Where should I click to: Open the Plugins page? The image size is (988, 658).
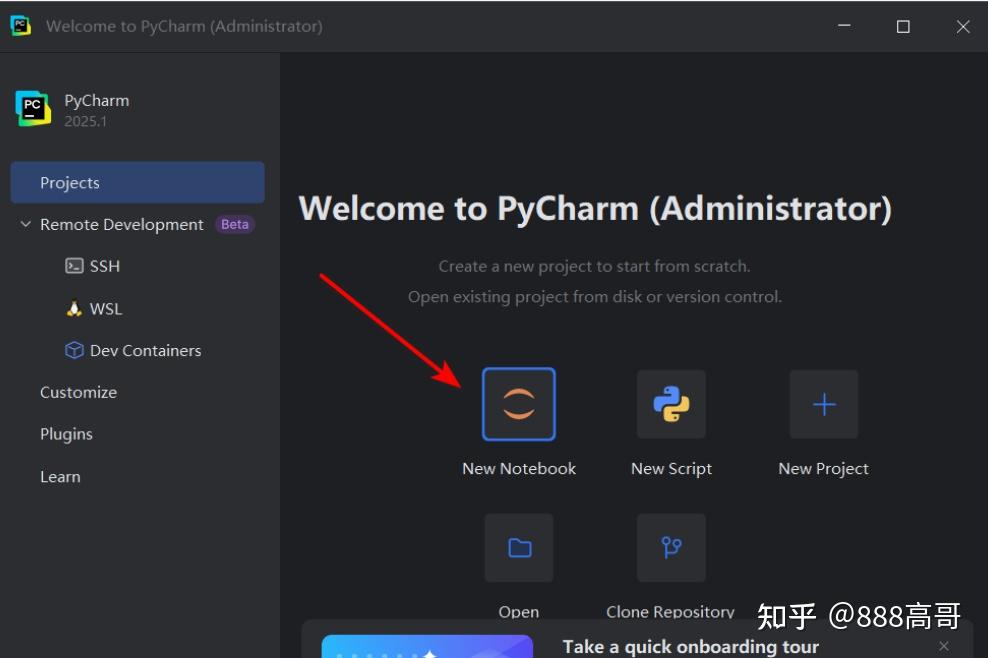point(66,434)
